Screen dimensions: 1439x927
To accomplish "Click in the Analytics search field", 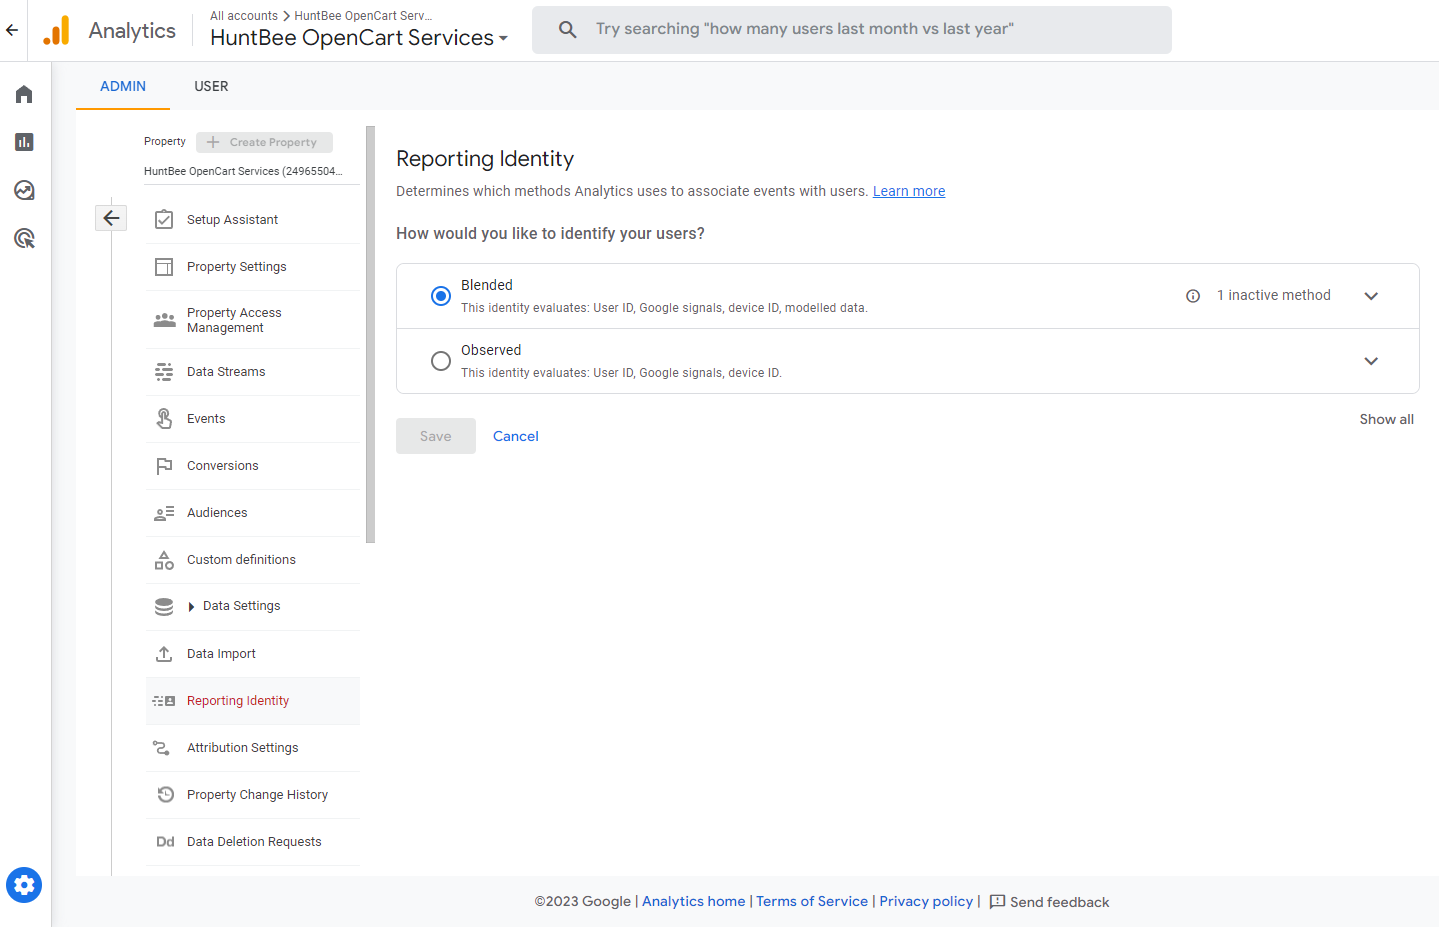I will pos(852,29).
